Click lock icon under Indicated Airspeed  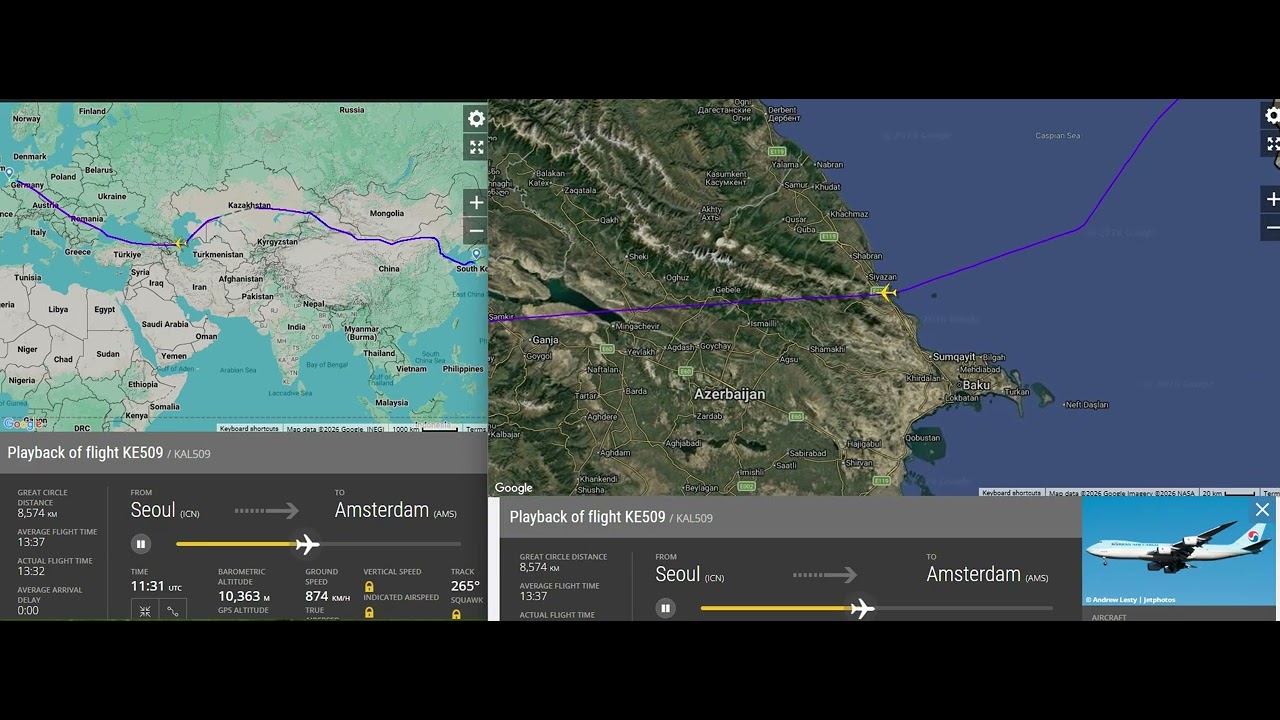point(369,611)
